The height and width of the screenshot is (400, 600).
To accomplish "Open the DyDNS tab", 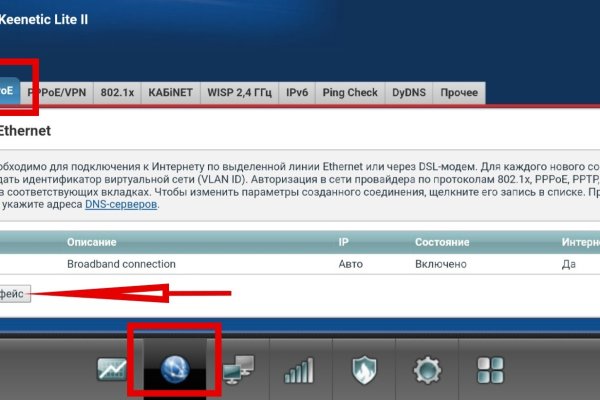I will click(x=409, y=93).
